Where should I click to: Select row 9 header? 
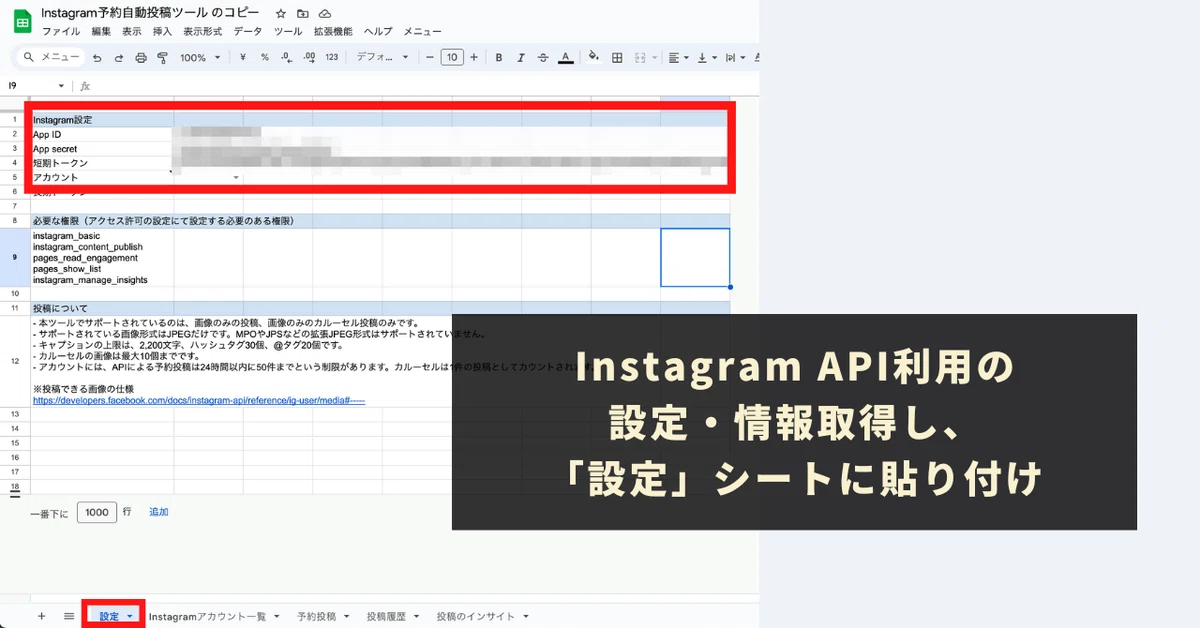(x=15, y=257)
